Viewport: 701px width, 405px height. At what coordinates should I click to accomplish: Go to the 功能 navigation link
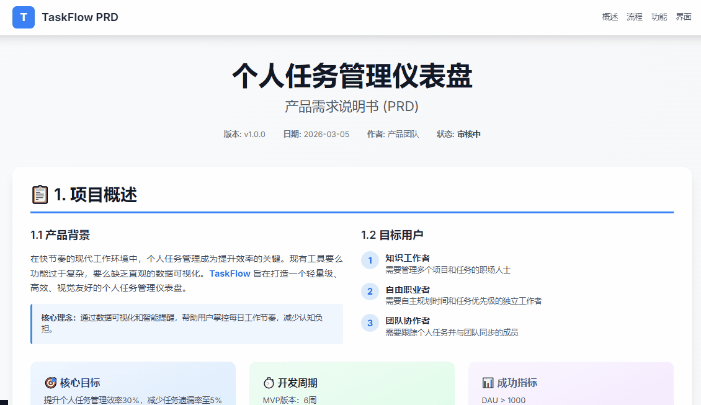(659, 17)
